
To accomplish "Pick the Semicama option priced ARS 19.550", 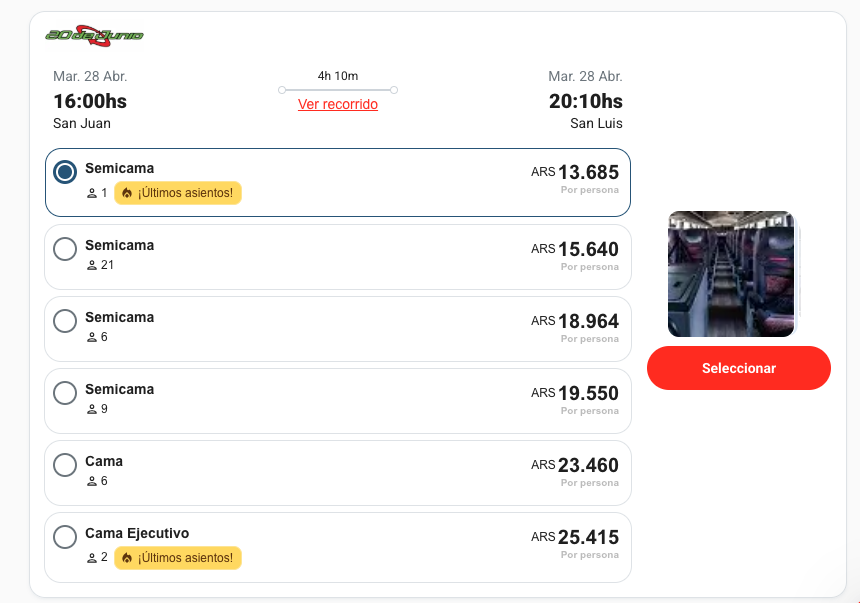I will coord(65,393).
